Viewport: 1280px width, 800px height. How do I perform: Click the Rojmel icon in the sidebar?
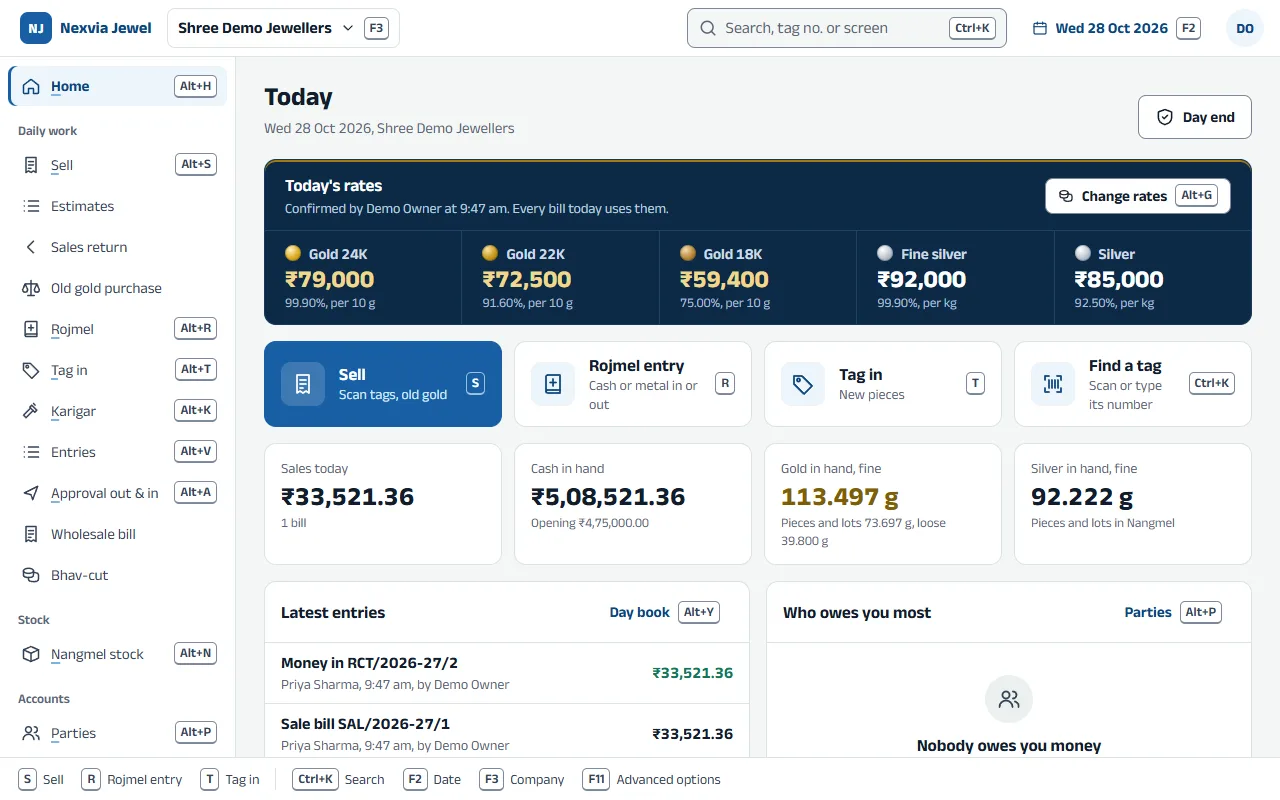(31, 329)
